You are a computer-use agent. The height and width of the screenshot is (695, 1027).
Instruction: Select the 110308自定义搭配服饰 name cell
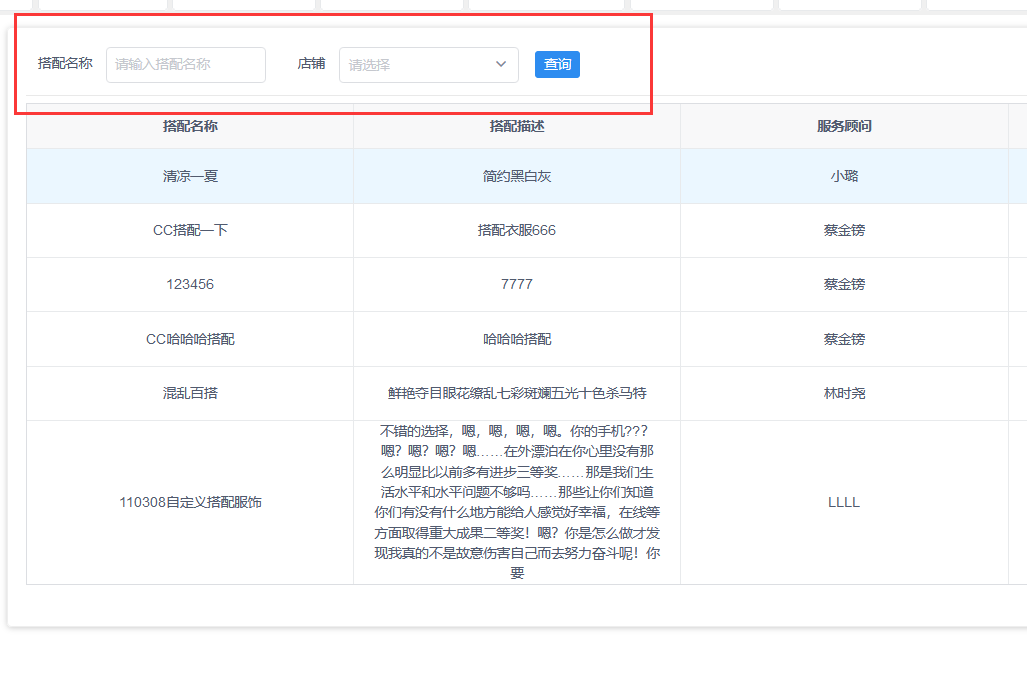(190, 502)
